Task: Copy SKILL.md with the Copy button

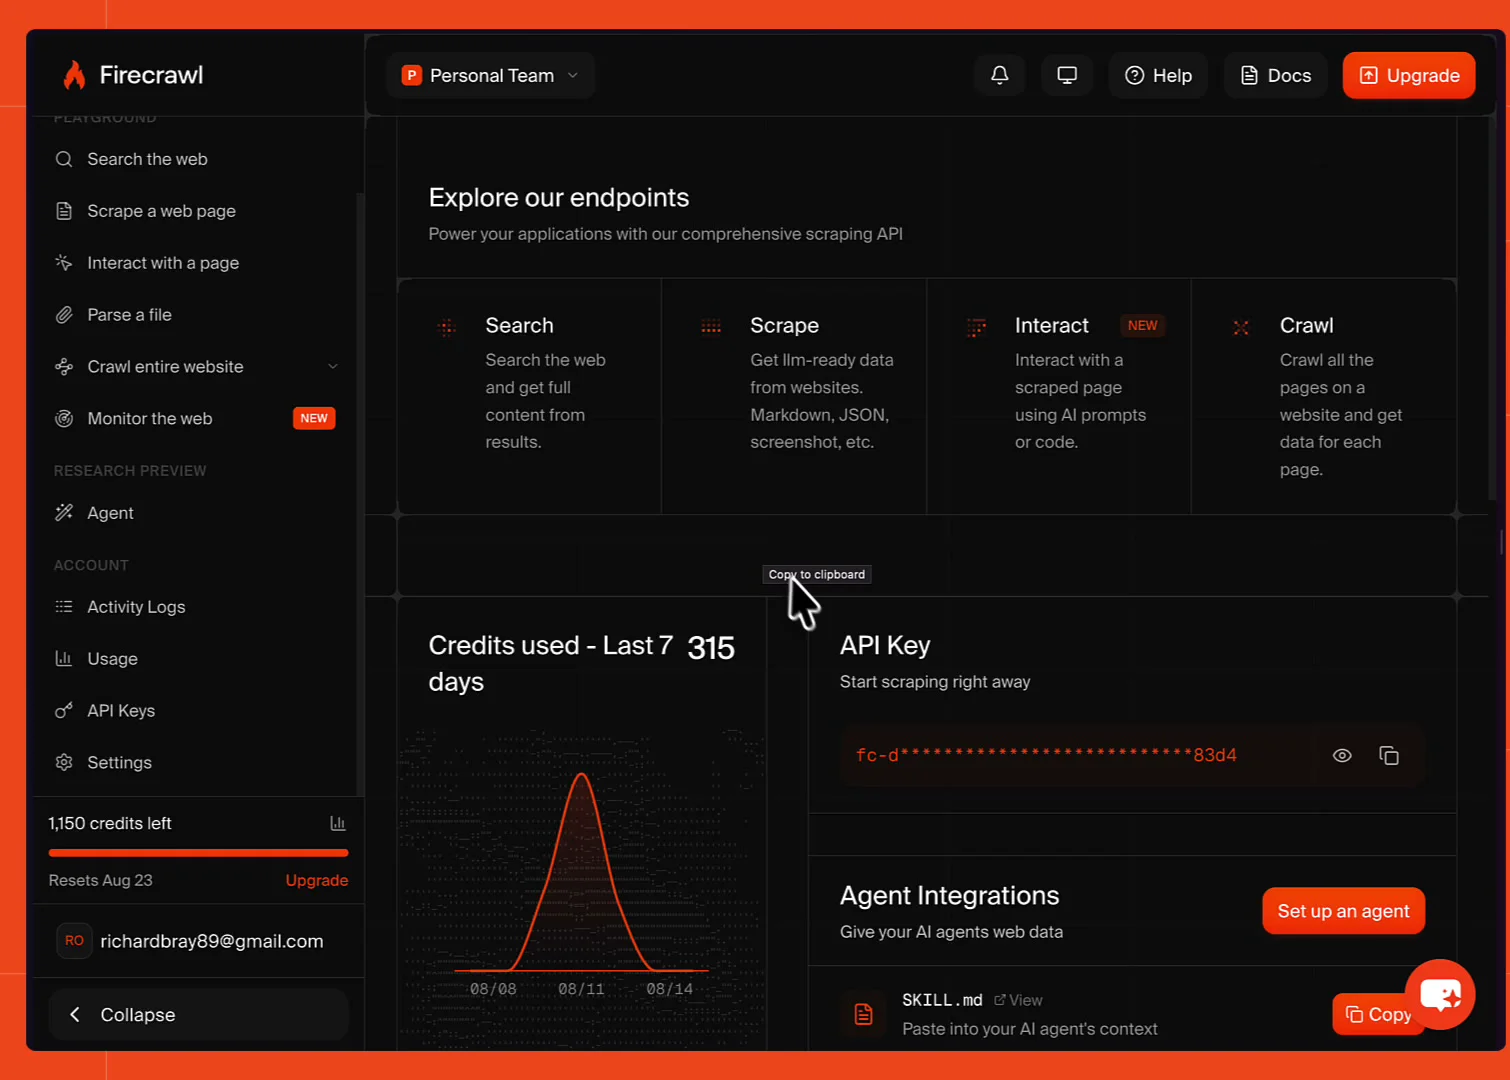Action: point(1378,1014)
